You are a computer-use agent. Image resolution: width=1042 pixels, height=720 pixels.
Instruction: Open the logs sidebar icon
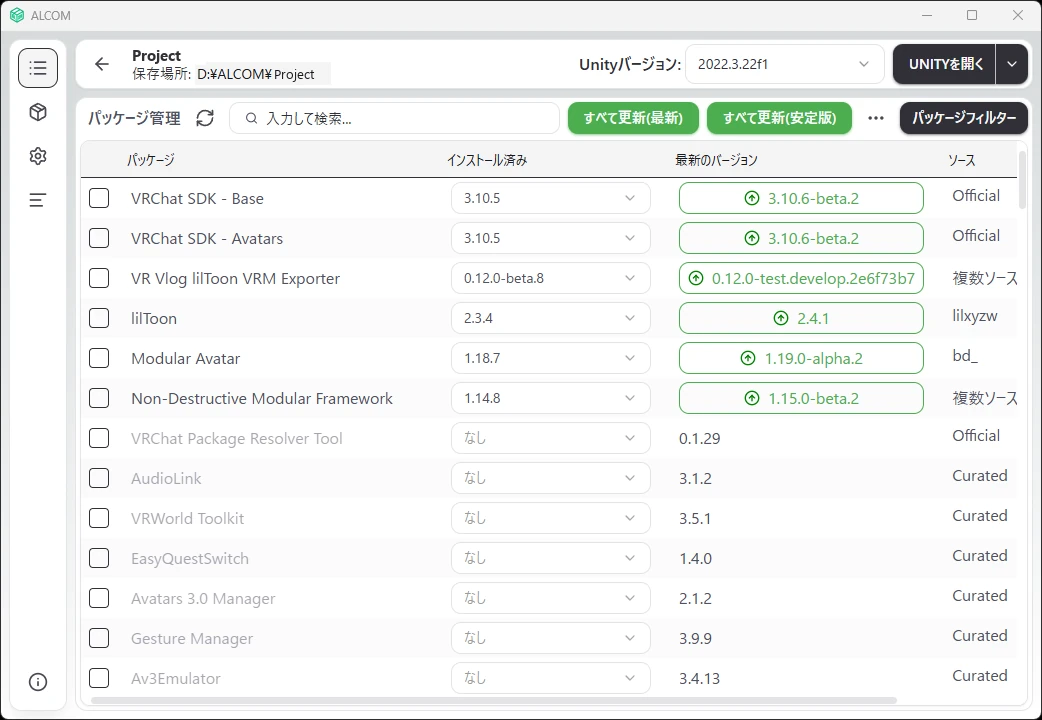click(38, 199)
